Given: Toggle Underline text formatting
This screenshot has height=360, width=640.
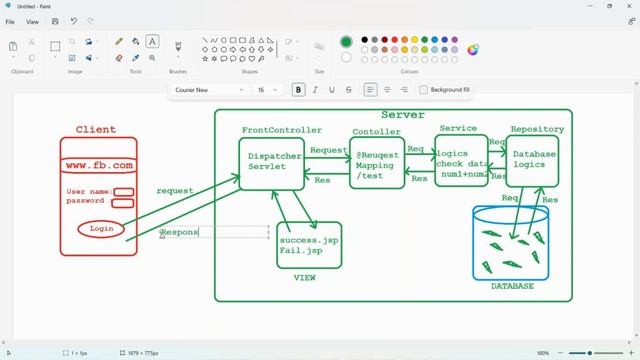Looking at the screenshot, I should click(x=332, y=90).
